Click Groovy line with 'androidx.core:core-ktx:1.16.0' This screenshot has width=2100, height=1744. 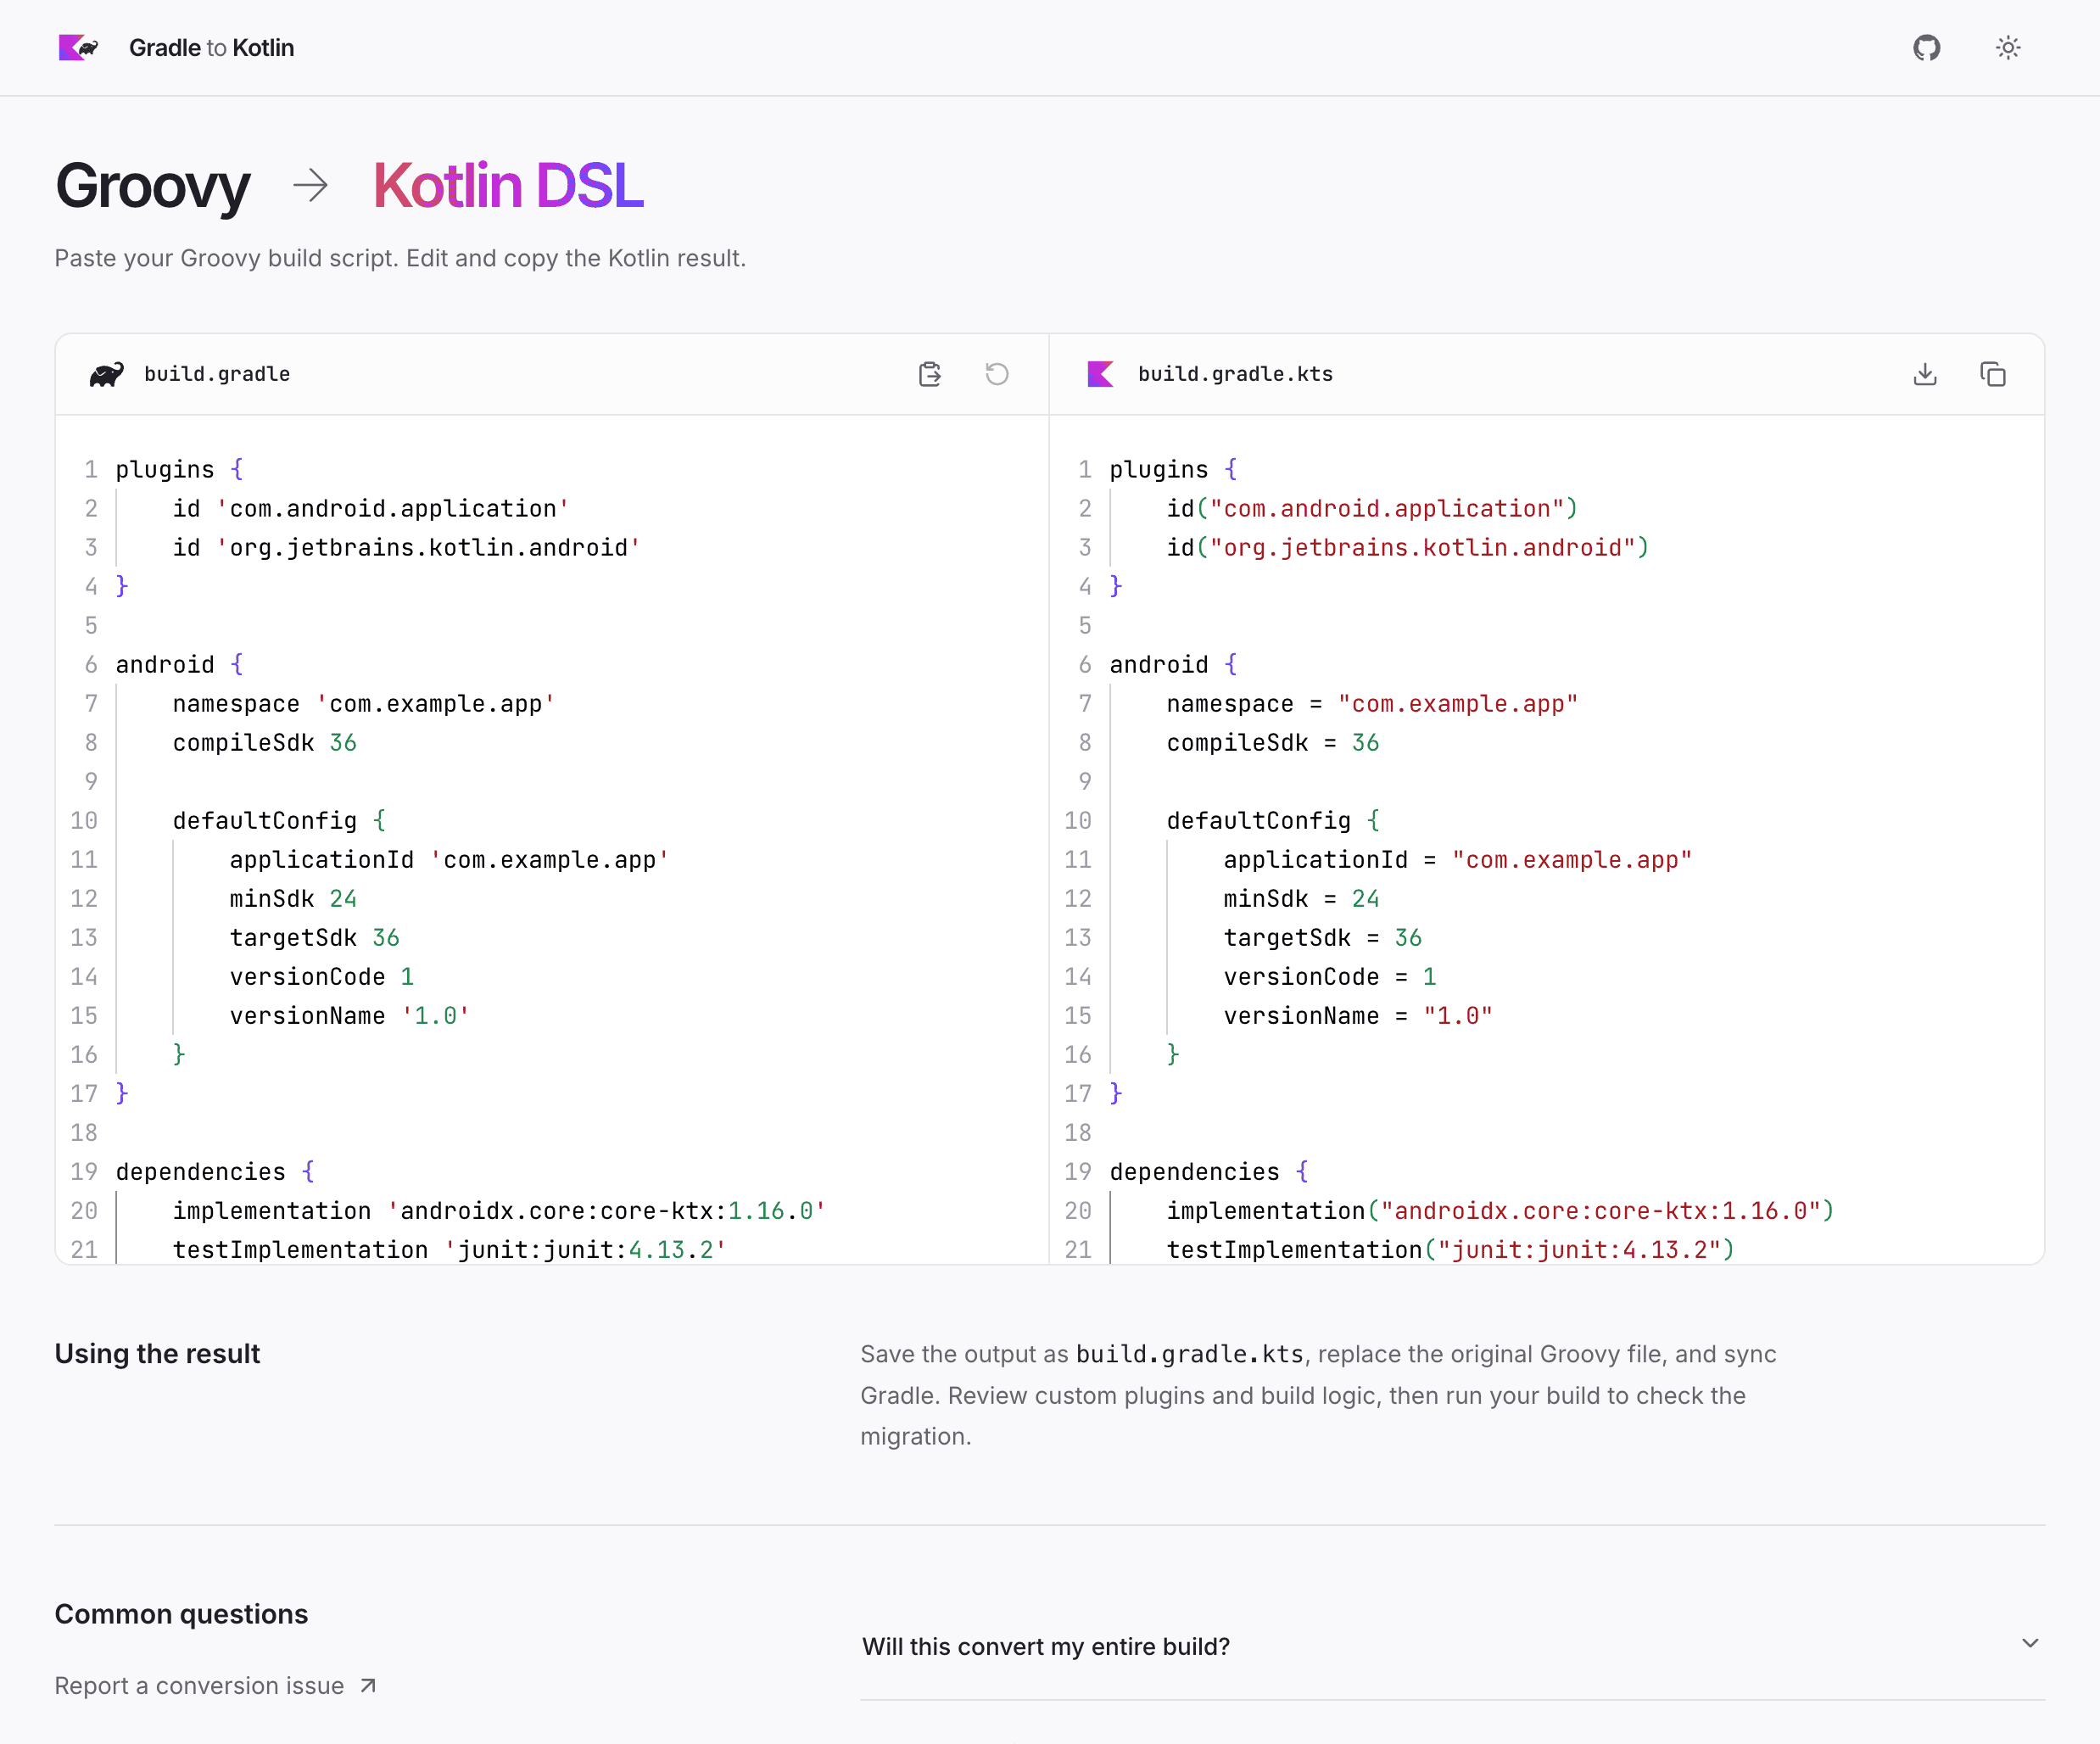[x=498, y=1211]
